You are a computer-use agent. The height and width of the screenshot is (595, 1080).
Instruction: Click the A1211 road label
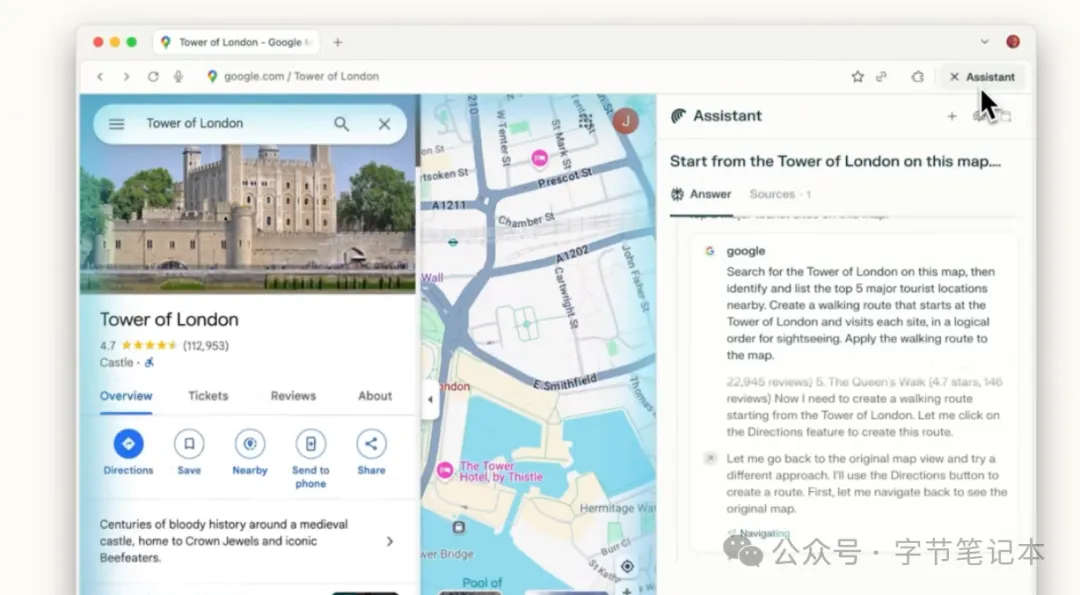(x=448, y=205)
